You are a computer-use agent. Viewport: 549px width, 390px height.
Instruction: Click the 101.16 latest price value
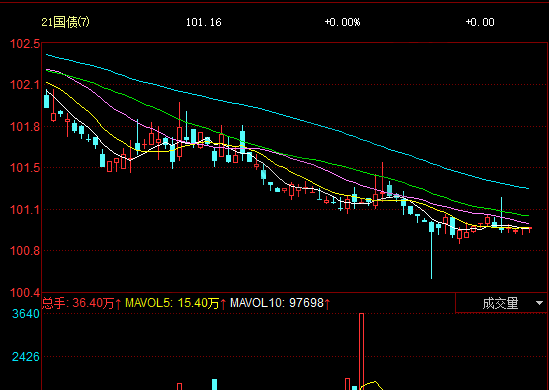tap(203, 22)
